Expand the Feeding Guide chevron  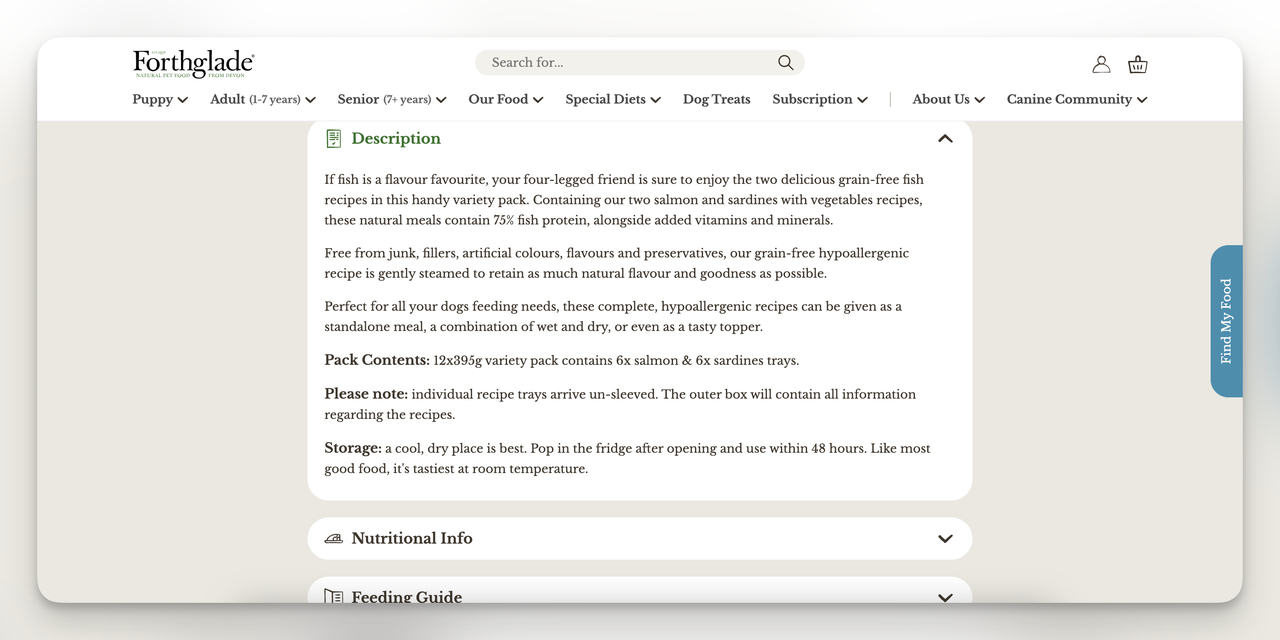[945, 597]
